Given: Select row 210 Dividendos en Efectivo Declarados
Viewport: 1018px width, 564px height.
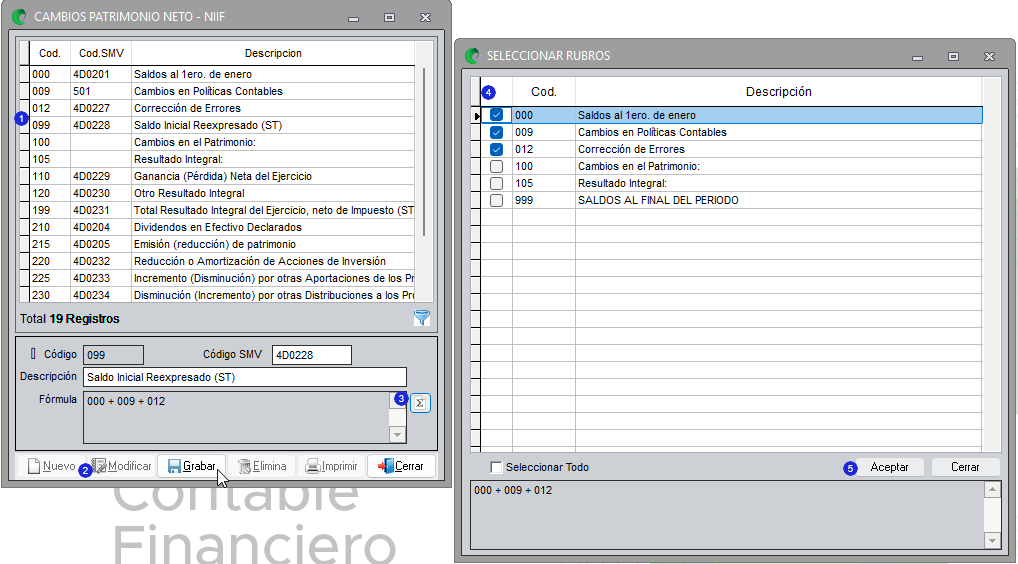Looking at the screenshot, I should coord(222,227).
